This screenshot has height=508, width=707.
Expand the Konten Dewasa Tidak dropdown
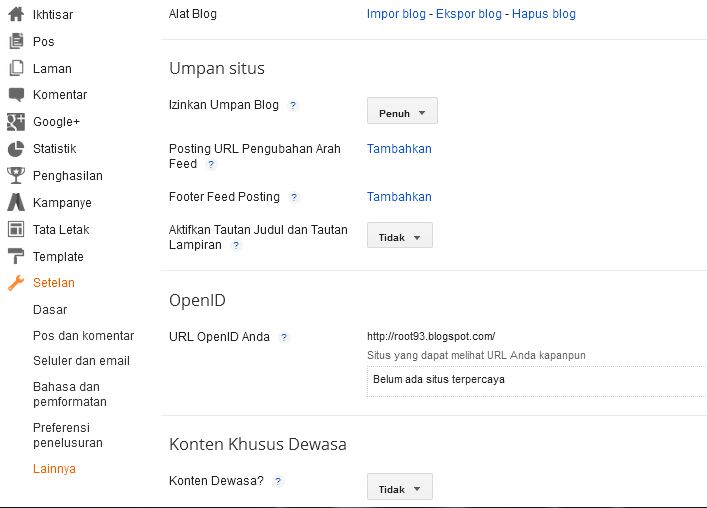click(400, 489)
